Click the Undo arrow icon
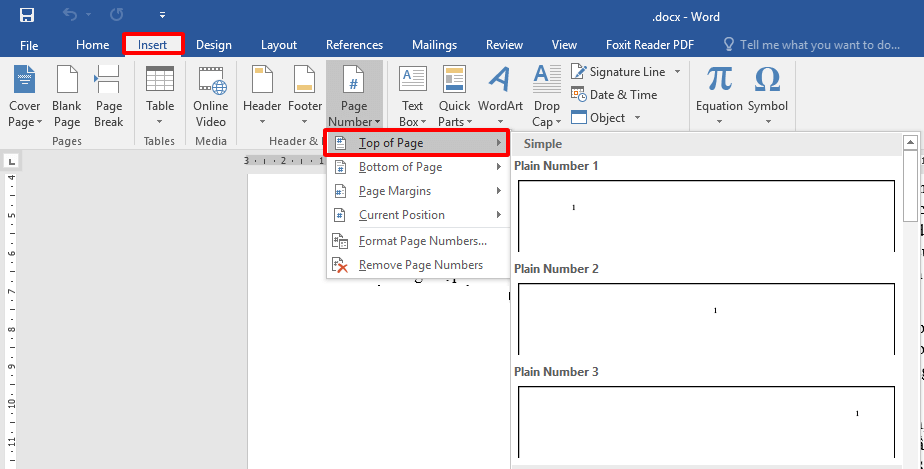Viewport: 924px width, 469px height. point(70,15)
